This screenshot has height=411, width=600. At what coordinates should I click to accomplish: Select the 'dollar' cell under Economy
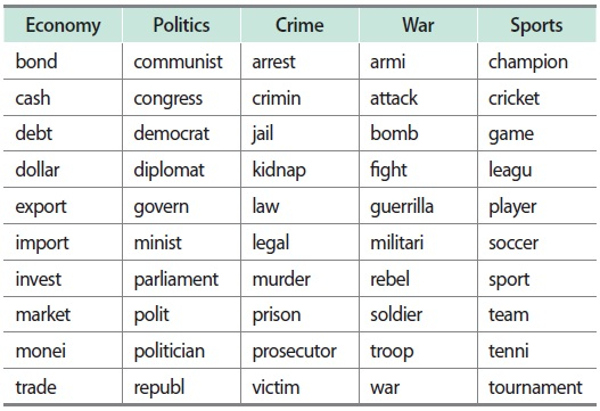(x=38, y=170)
